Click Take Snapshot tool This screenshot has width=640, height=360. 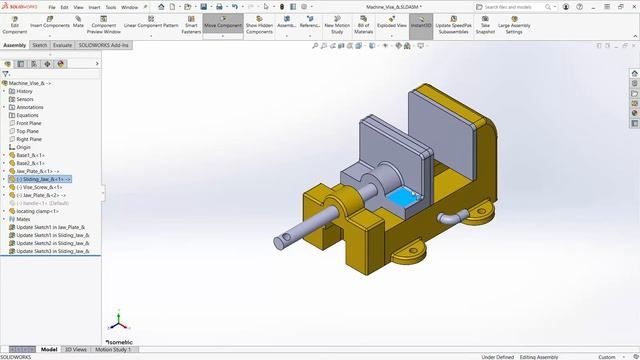(x=485, y=25)
